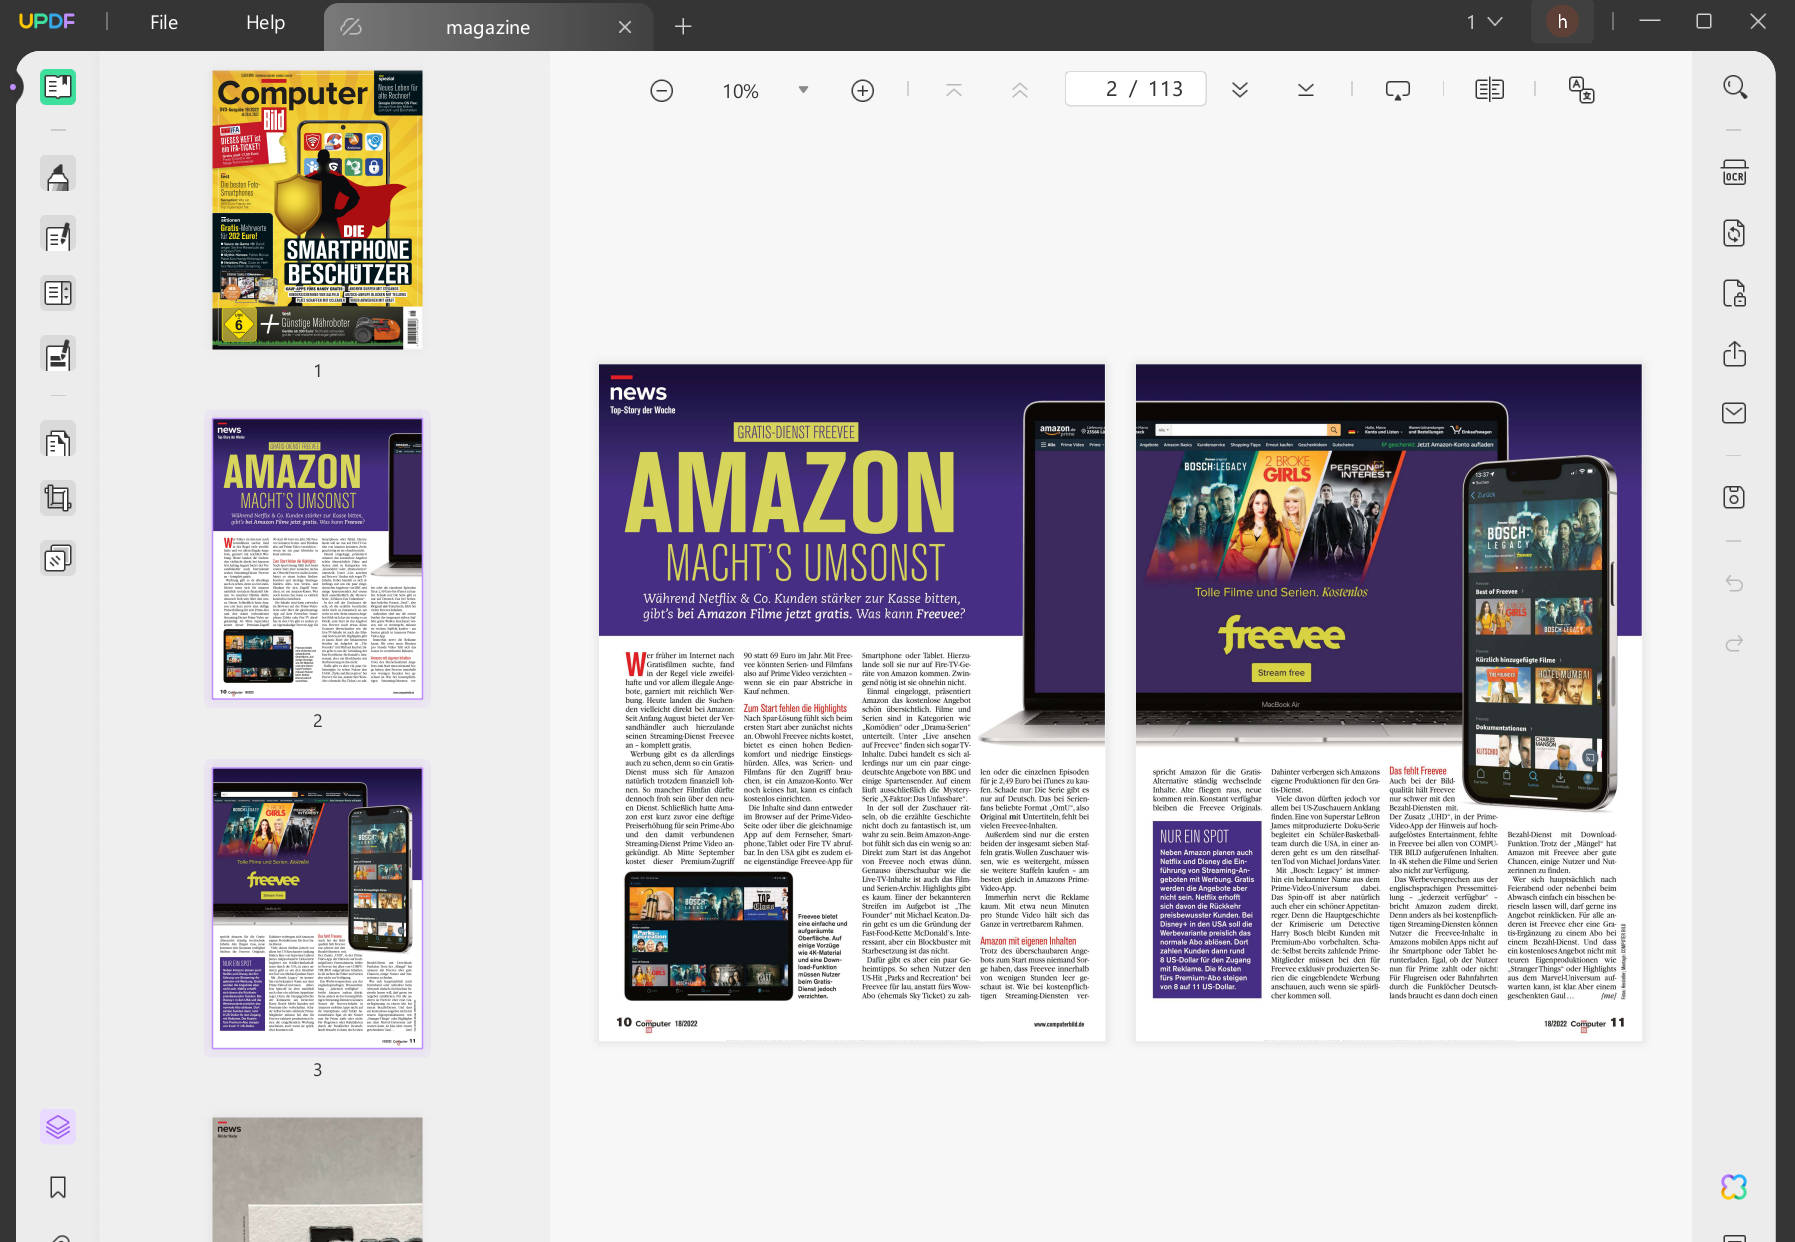1795x1242 pixels.
Task: Share this file via the share icon
Action: click(x=1734, y=354)
